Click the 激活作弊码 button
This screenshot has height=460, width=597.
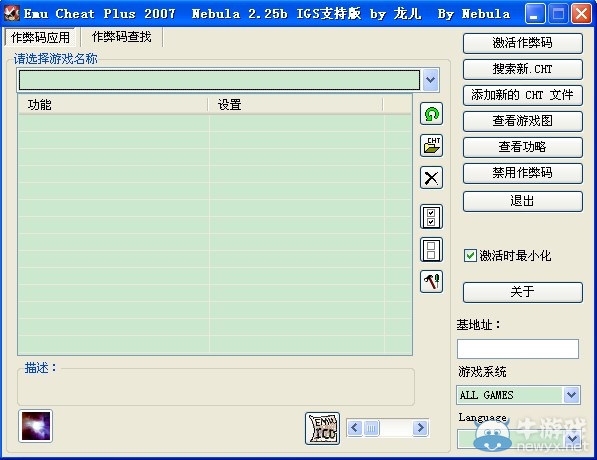pos(523,43)
